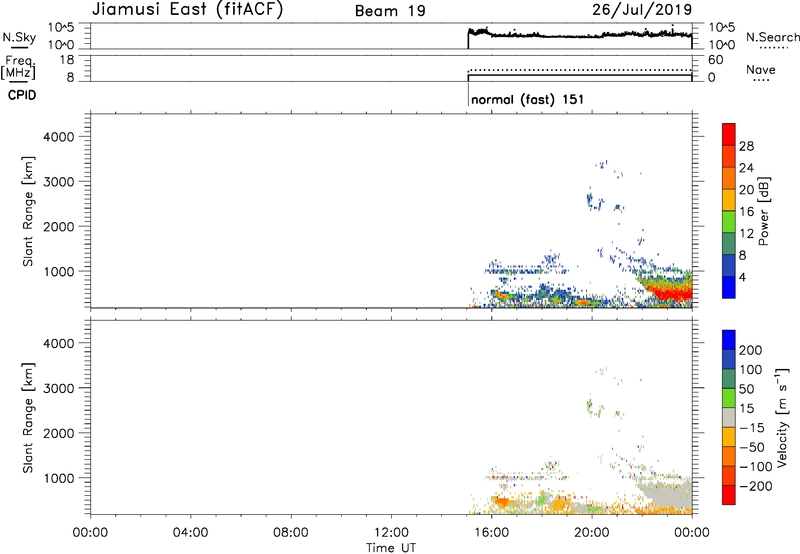Viewport: 800px width, 554px height.
Task: Click the orange velocity patch near 16:00
Action: click(x=502, y=502)
